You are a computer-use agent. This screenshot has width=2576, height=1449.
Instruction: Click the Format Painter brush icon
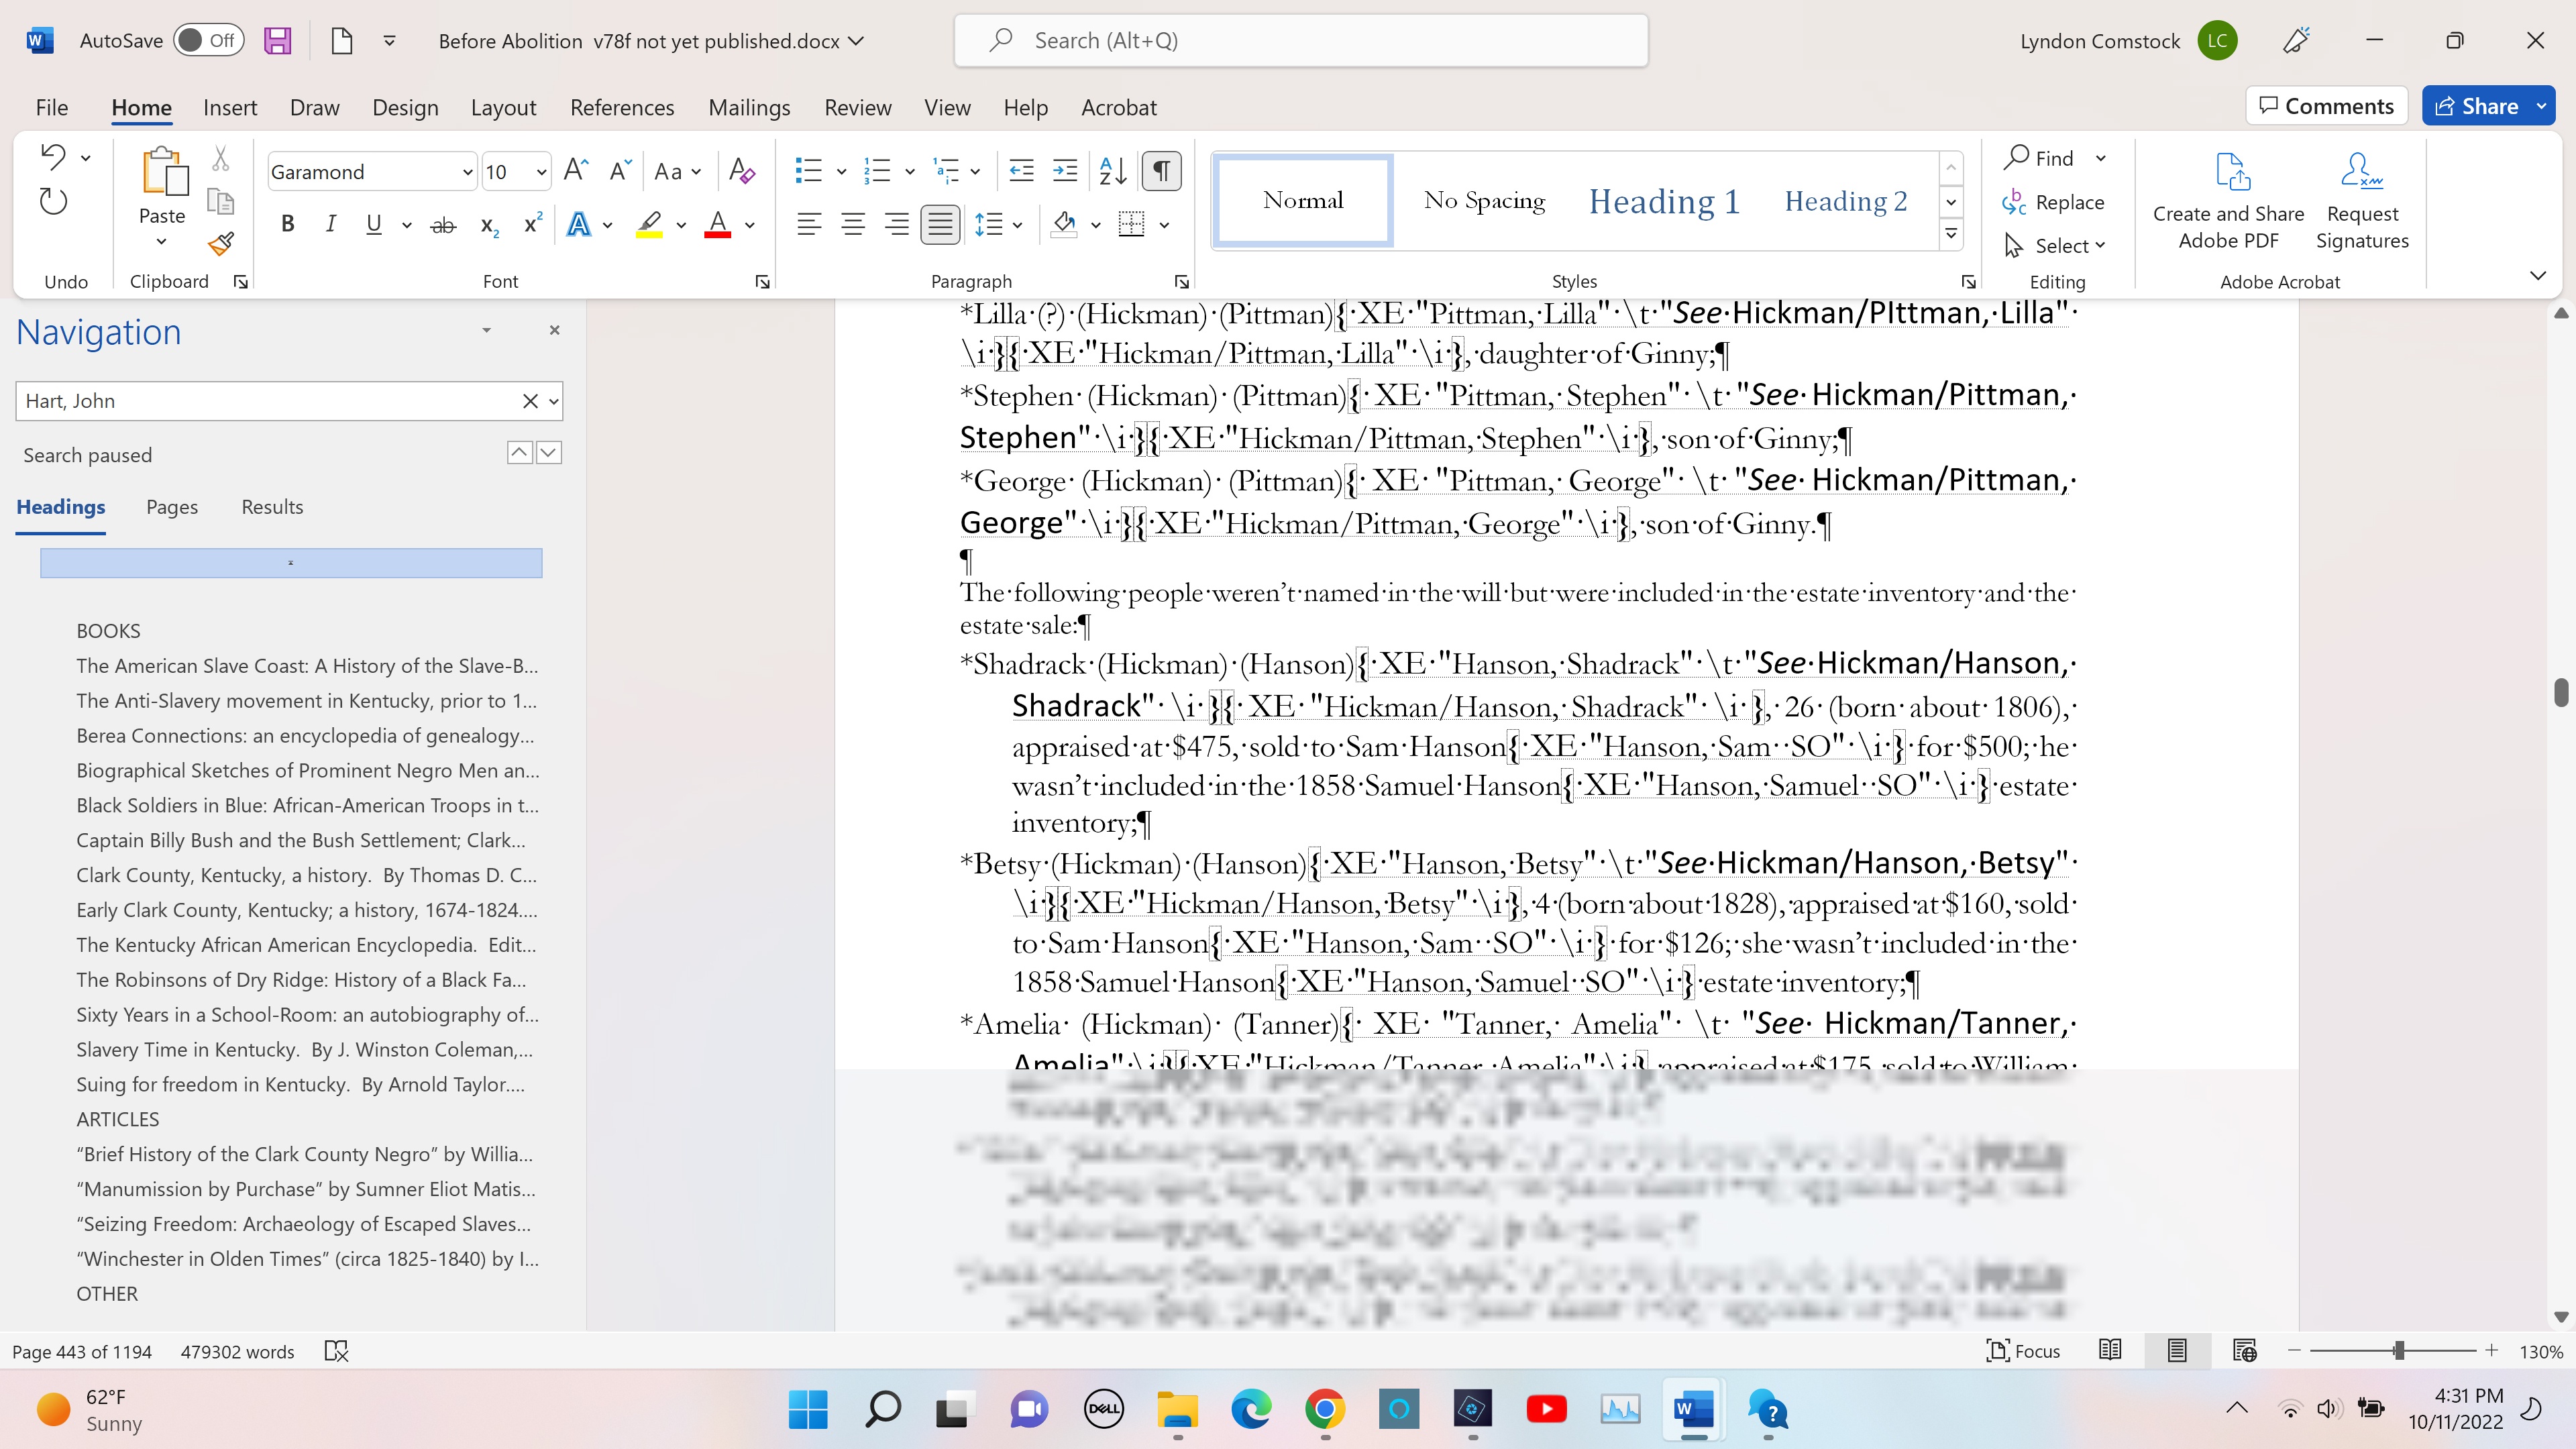click(x=221, y=243)
